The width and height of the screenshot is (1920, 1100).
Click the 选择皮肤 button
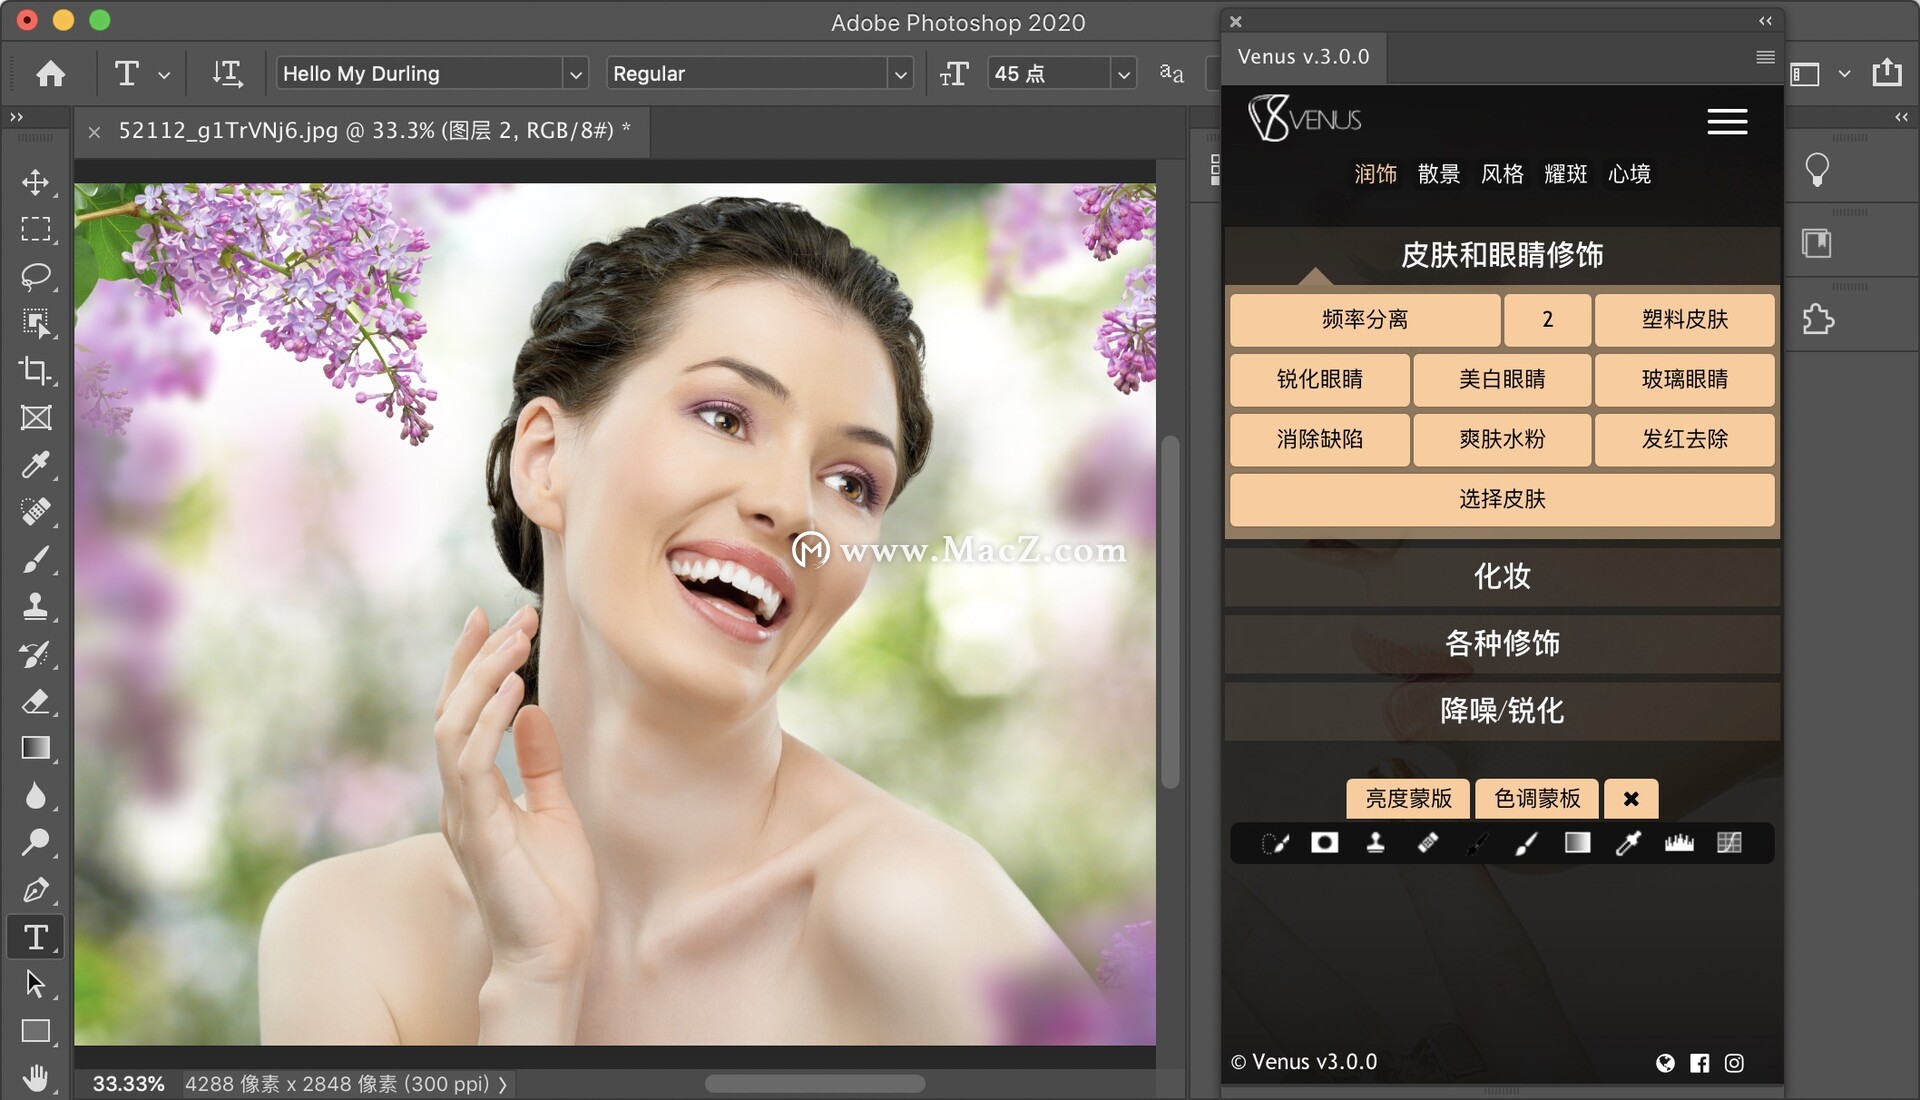(x=1501, y=499)
